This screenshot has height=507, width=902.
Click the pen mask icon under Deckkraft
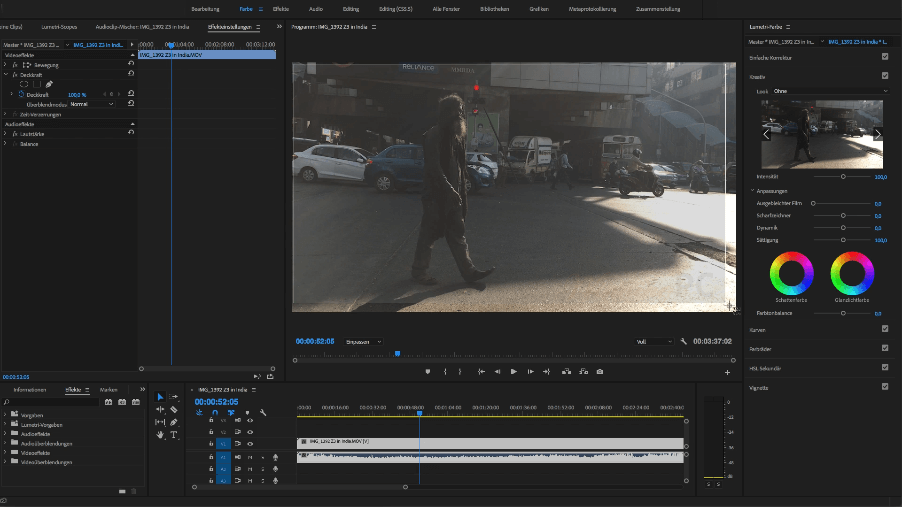(x=49, y=84)
